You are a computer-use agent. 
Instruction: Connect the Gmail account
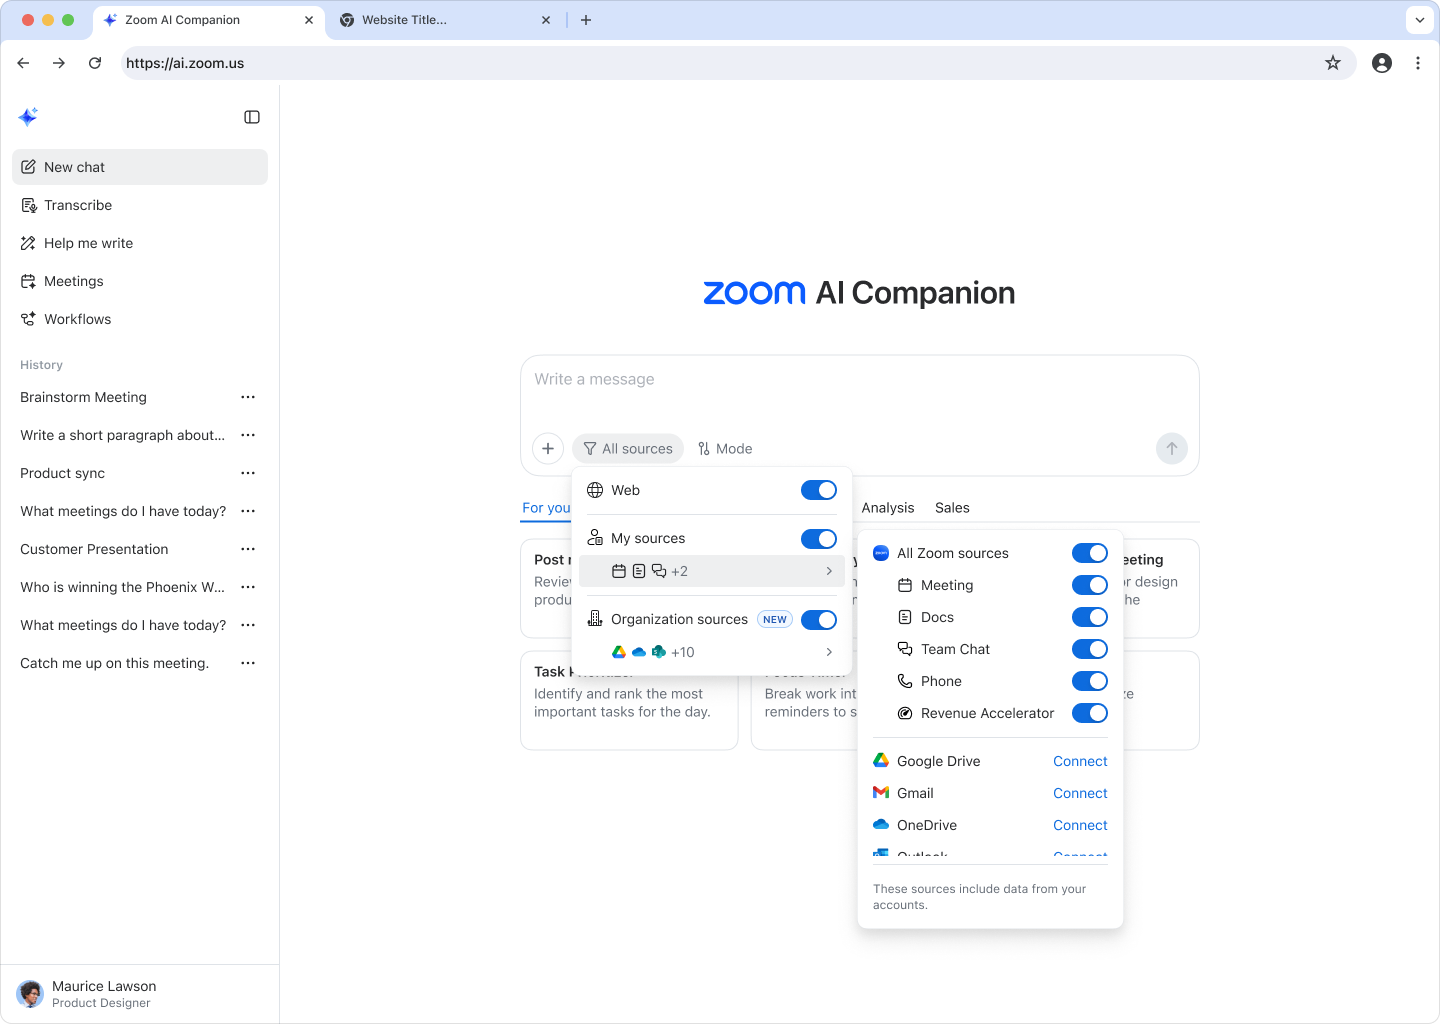[1080, 793]
